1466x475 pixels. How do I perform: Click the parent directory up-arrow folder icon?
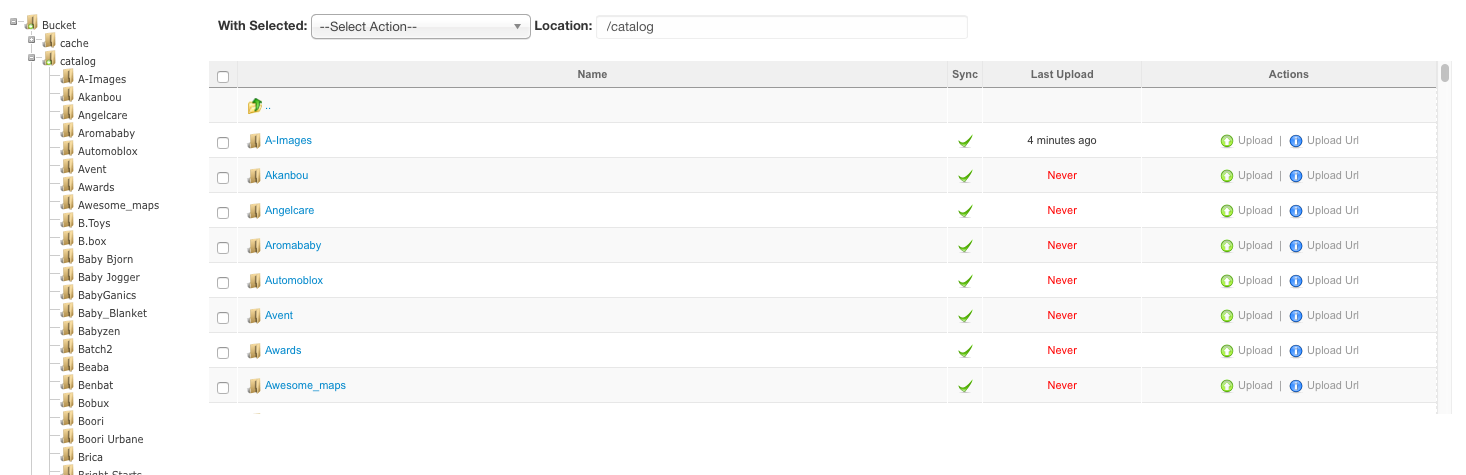tap(254, 106)
